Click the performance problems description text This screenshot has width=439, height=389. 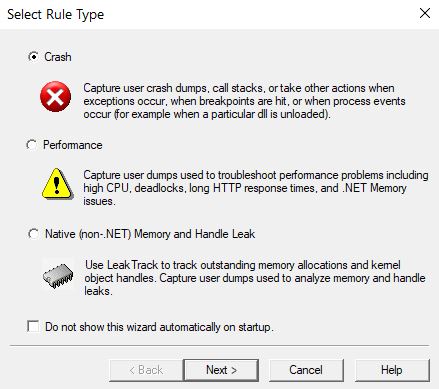pyautogui.click(x=256, y=188)
